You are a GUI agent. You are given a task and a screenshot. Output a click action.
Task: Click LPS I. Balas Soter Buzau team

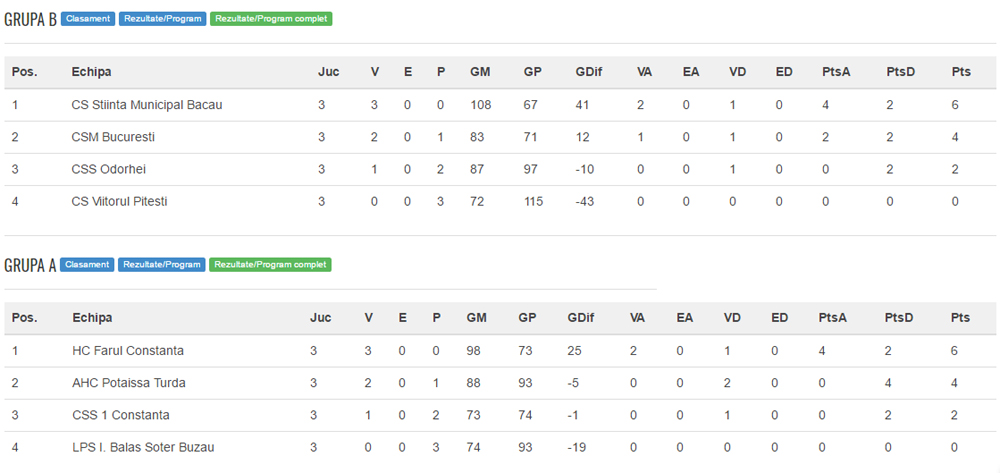(x=143, y=447)
